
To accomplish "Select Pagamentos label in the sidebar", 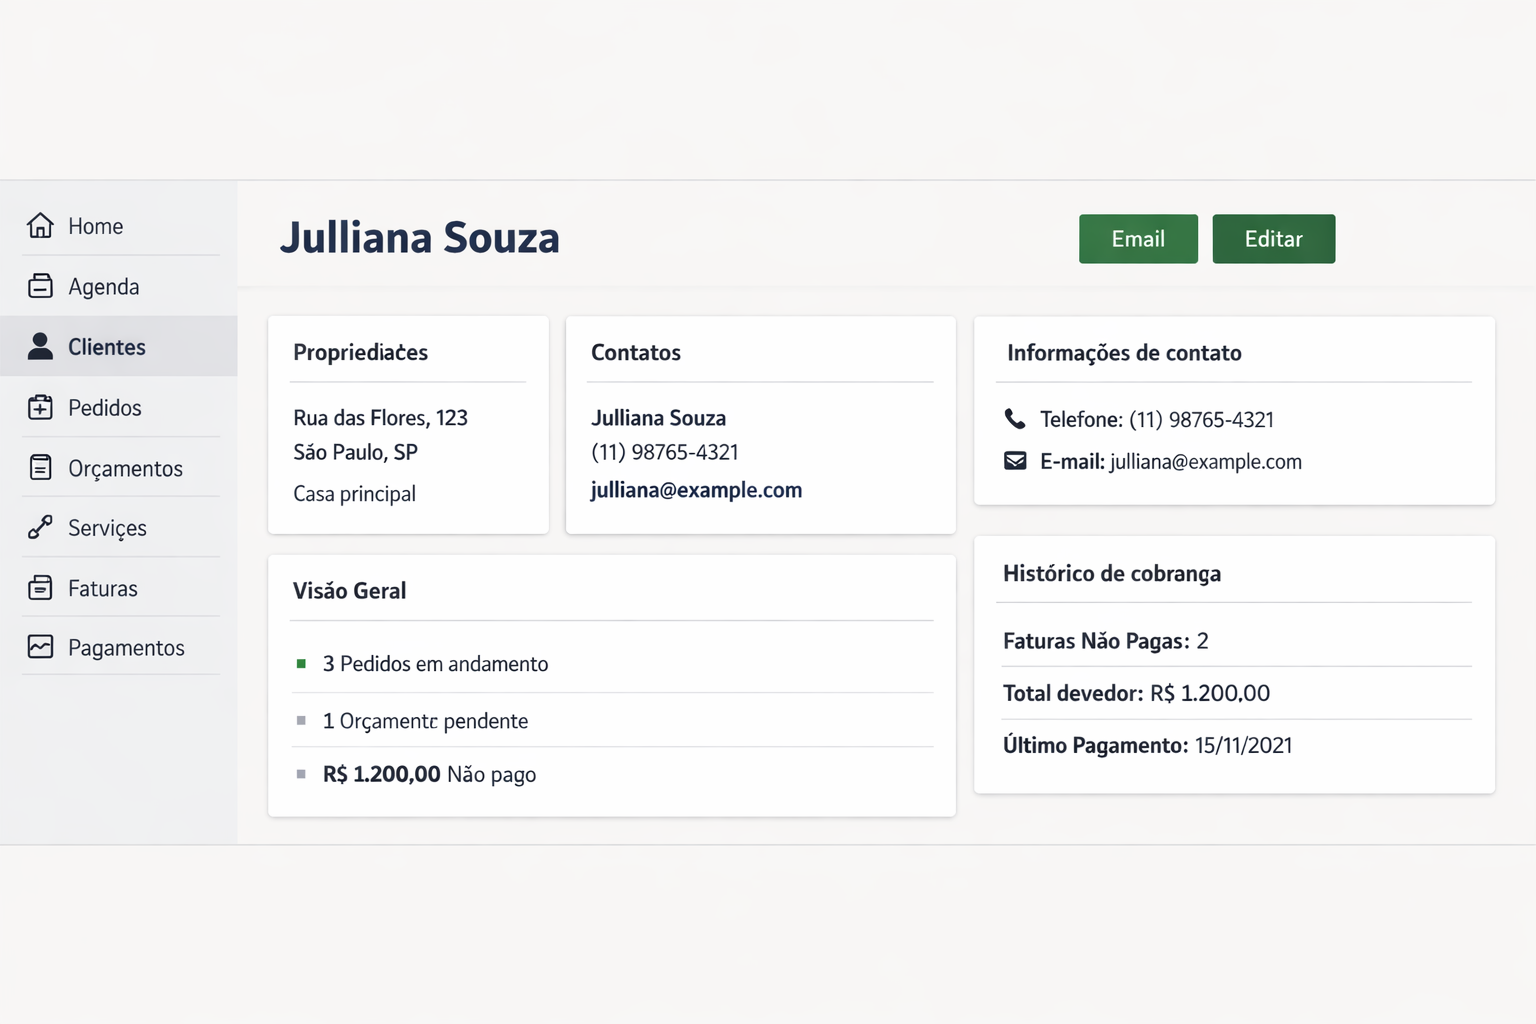I will [x=126, y=648].
